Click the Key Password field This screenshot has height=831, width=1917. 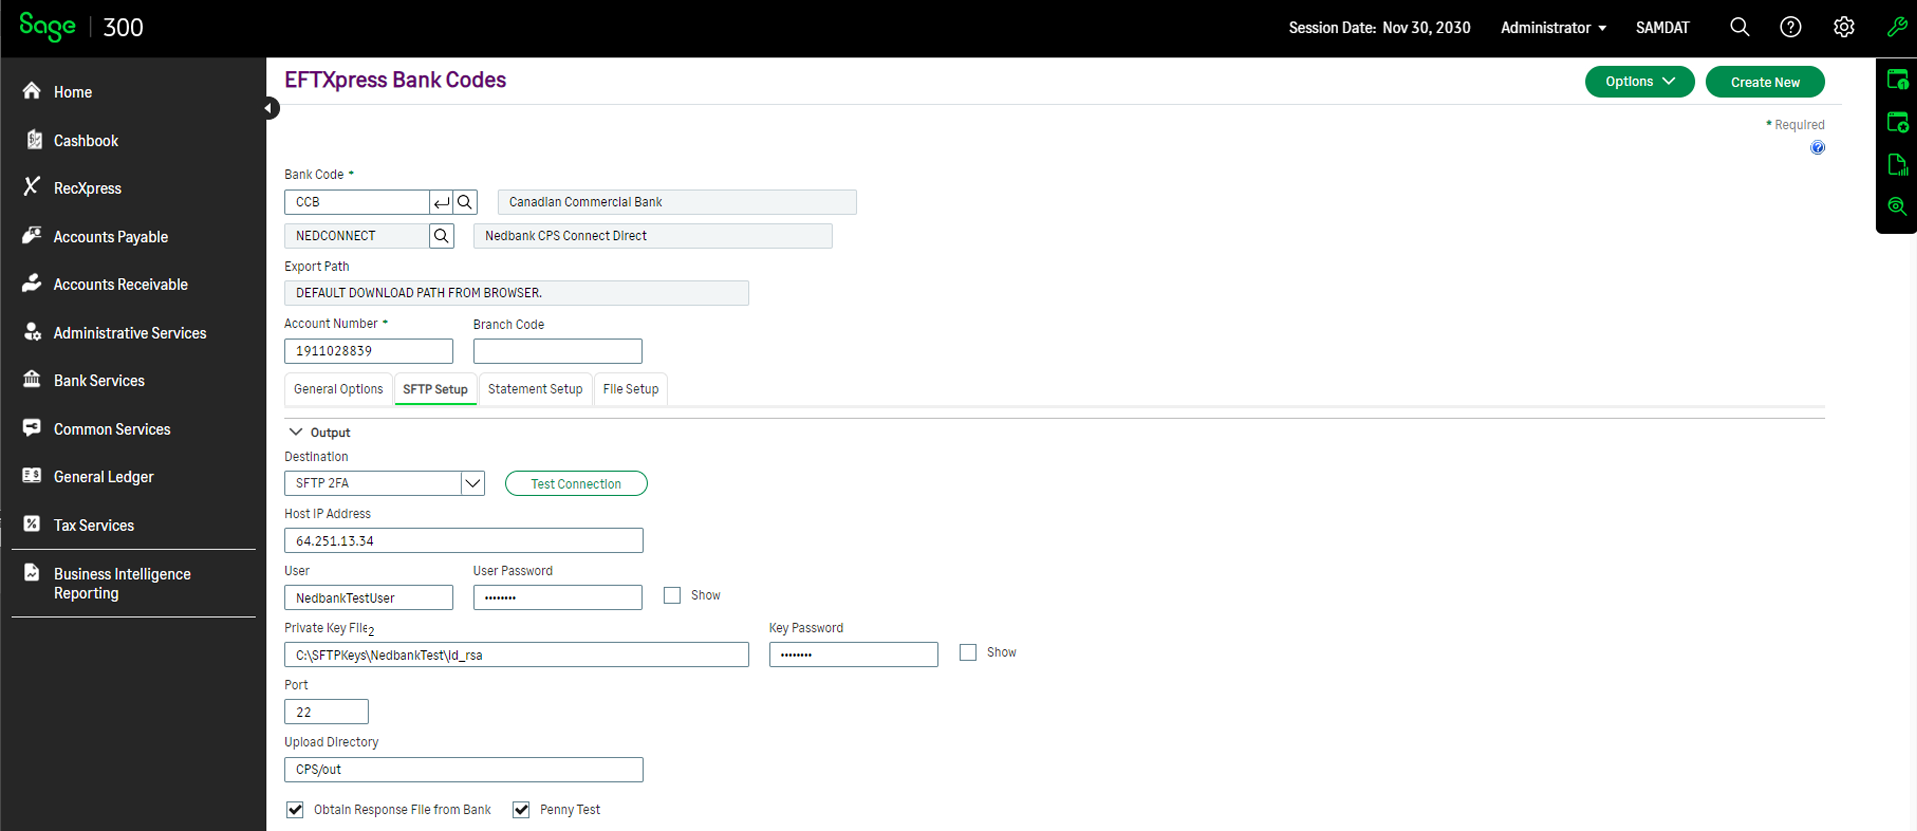(x=854, y=655)
